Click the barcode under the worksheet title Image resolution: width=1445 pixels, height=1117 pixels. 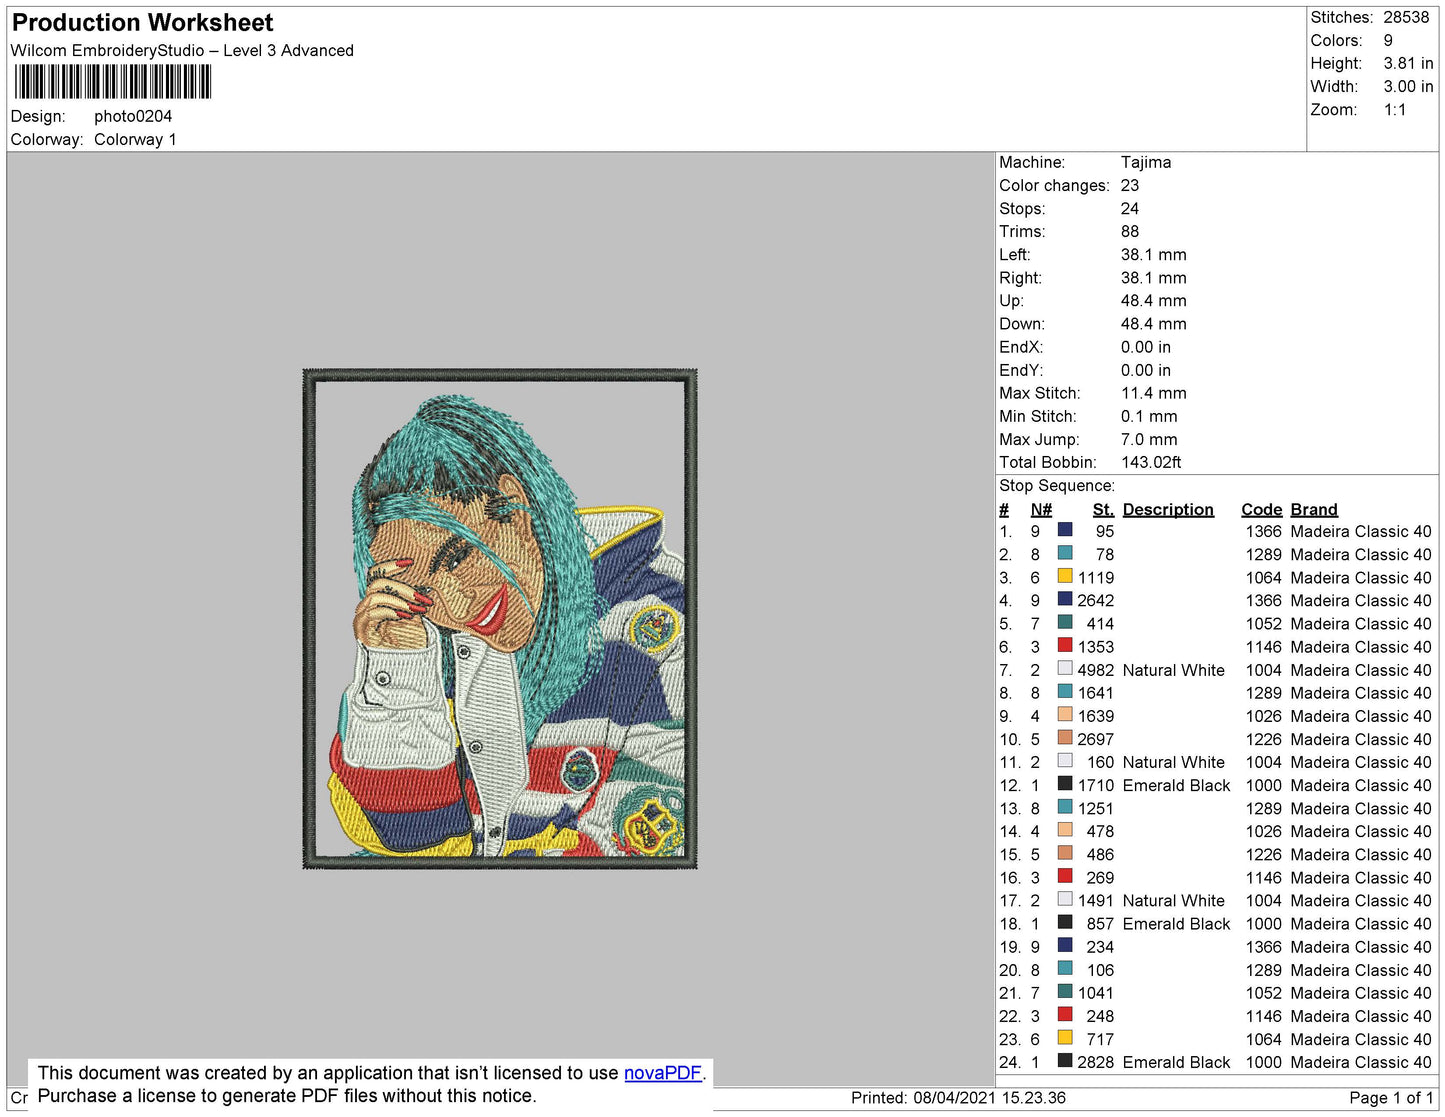pyautogui.click(x=113, y=82)
